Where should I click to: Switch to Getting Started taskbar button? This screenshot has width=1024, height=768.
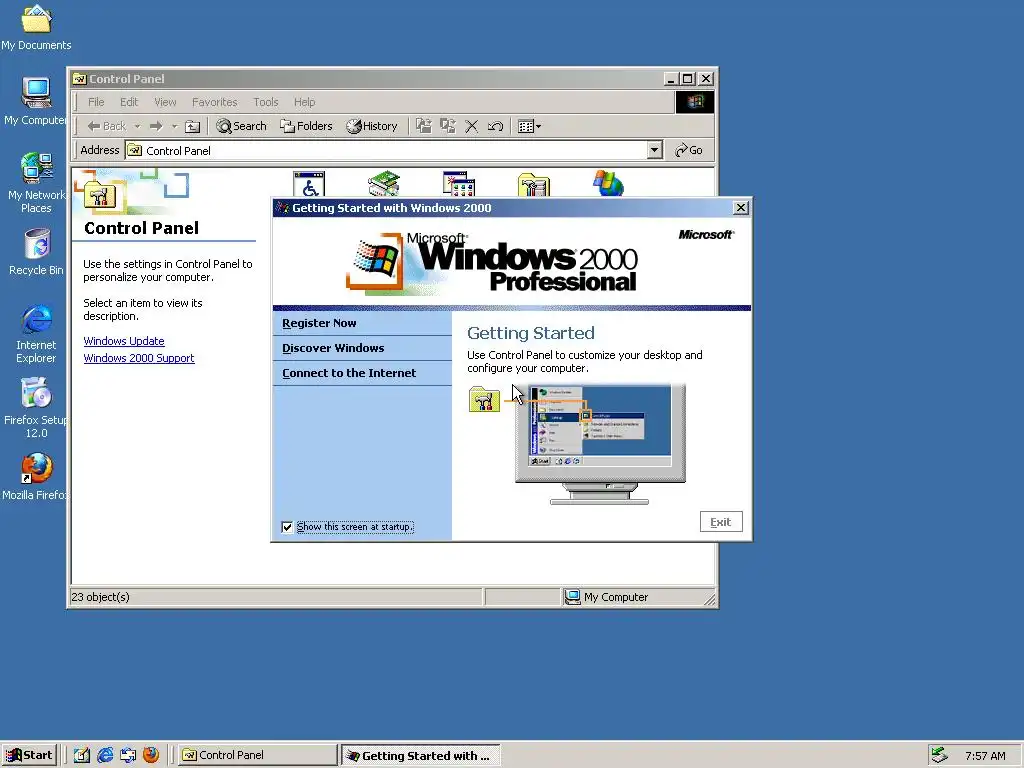coord(421,756)
